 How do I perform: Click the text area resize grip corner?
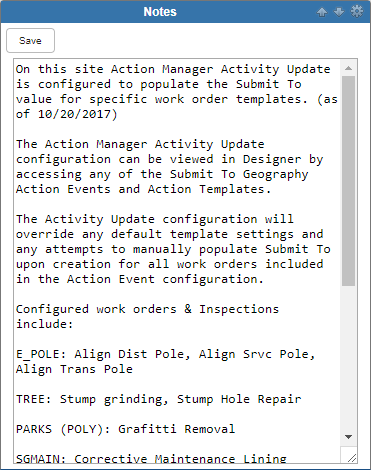tap(351, 458)
